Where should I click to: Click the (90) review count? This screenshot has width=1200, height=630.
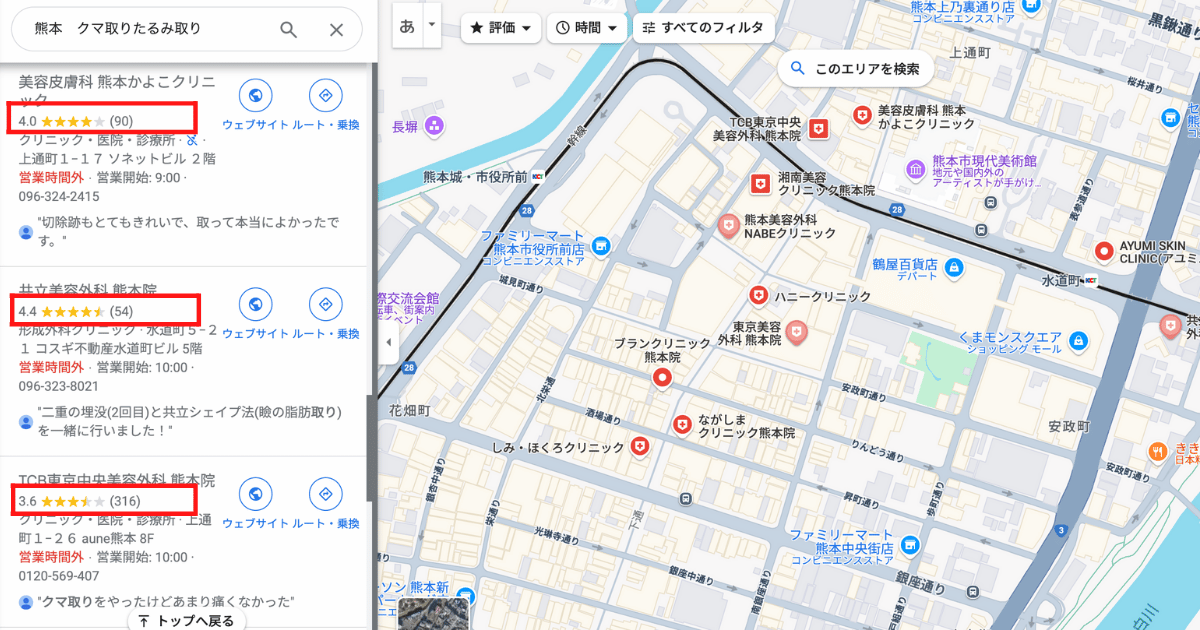(121, 121)
